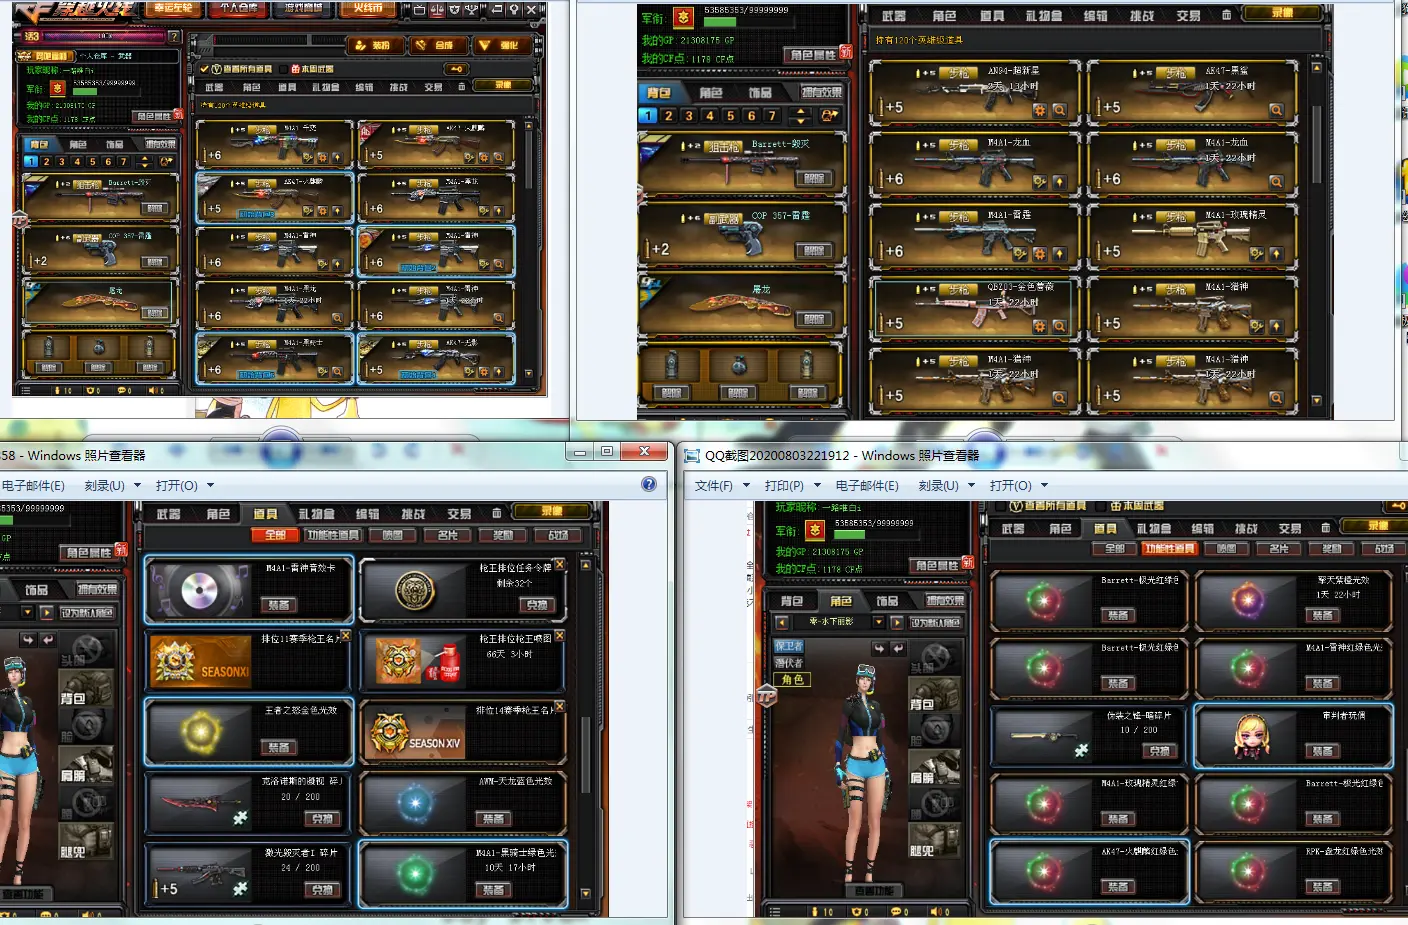
Task: Click 设为默认角色 button in bottom-right viewer
Action: [935, 622]
